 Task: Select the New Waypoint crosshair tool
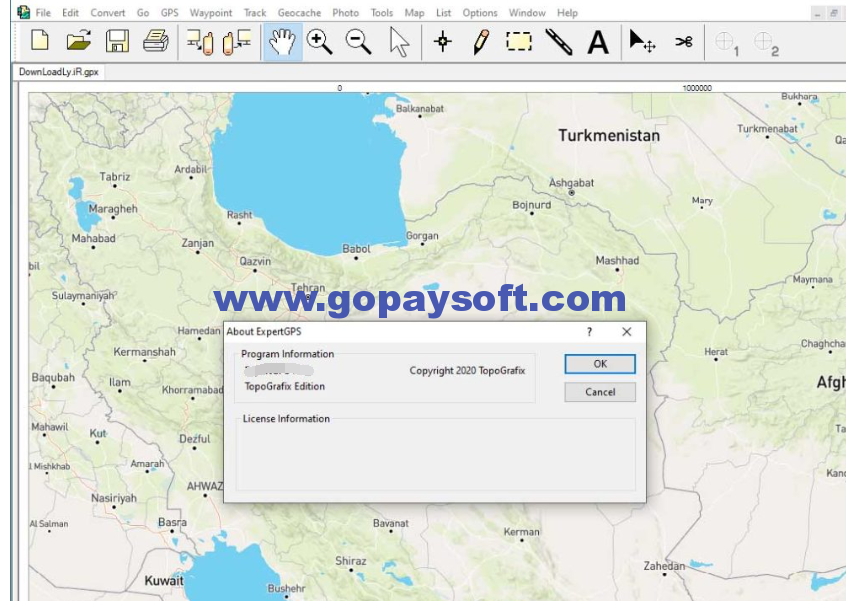443,42
